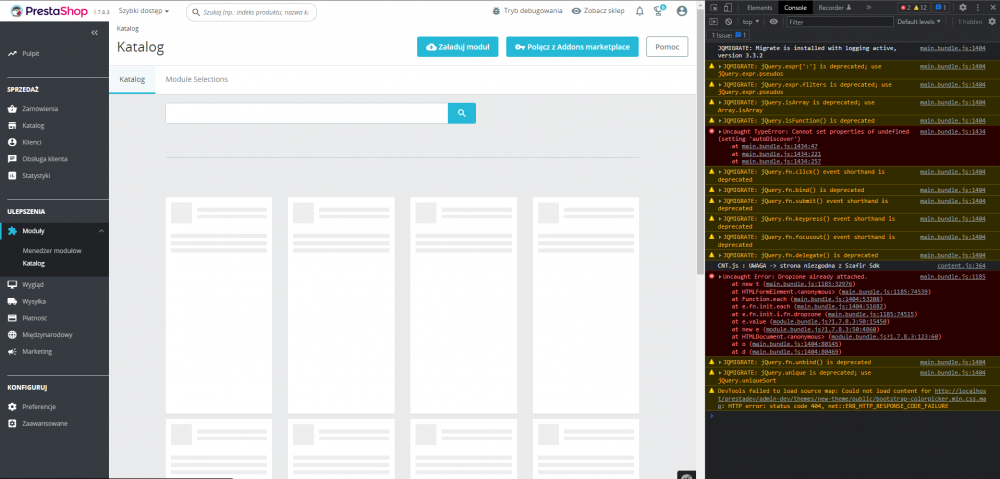Click the console Filter input field
1000x479 pixels.
coord(840,21)
